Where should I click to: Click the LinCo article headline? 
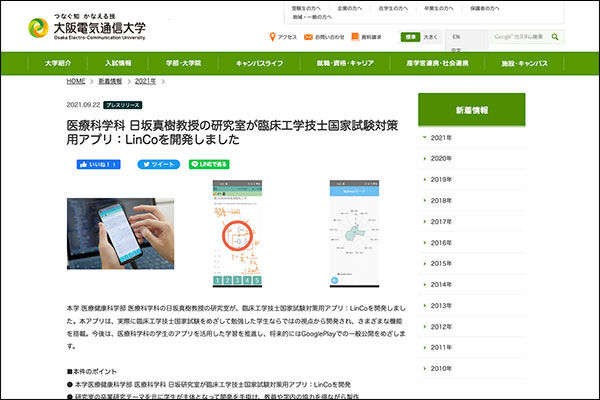click(232, 132)
